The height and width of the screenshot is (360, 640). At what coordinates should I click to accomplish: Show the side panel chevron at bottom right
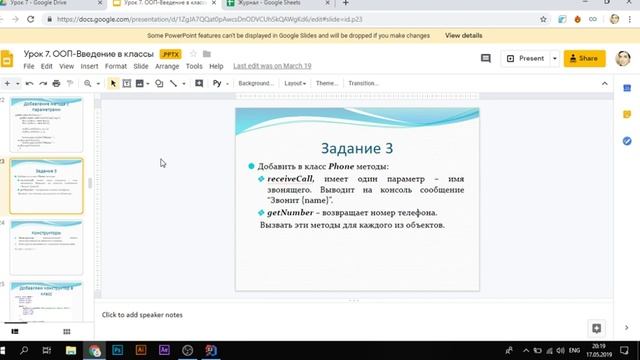click(x=627, y=327)
